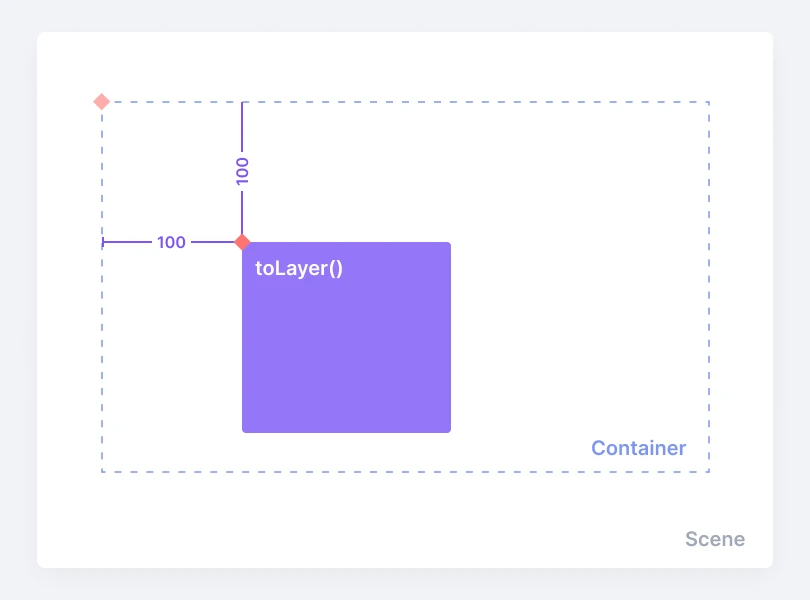Click the vertical purple measurement line

tap(242, 130)
